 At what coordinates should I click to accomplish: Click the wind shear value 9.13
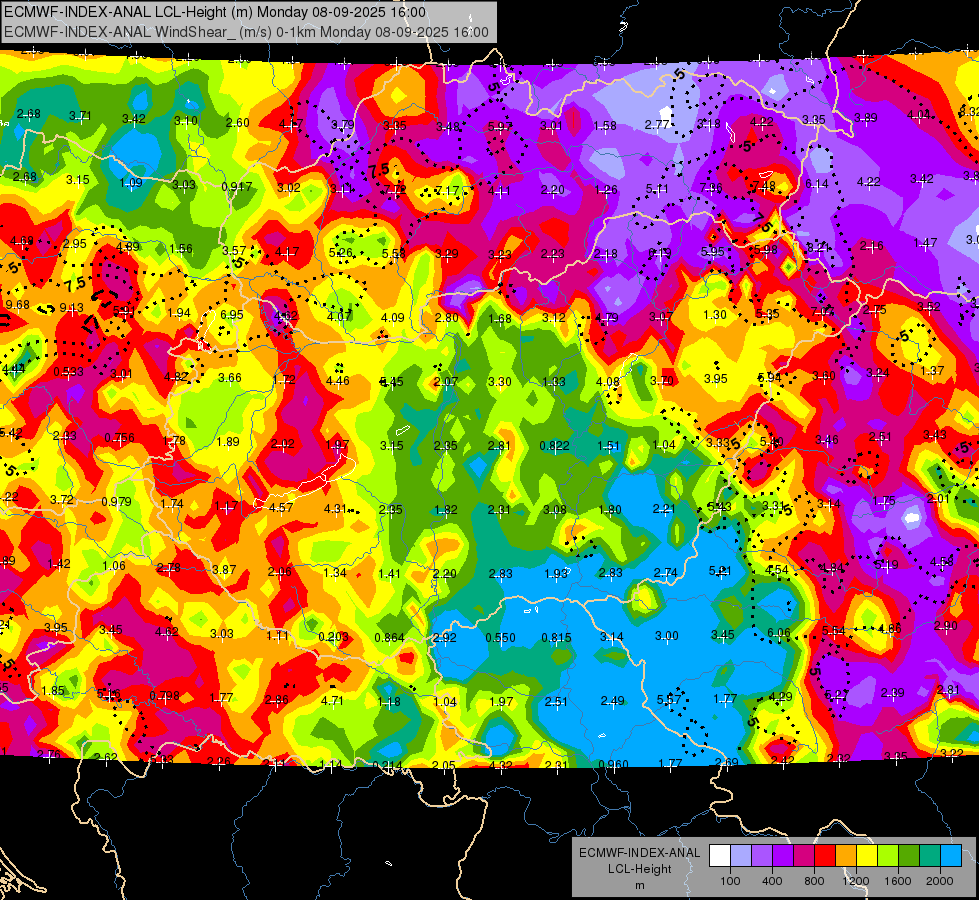[72, 308]
